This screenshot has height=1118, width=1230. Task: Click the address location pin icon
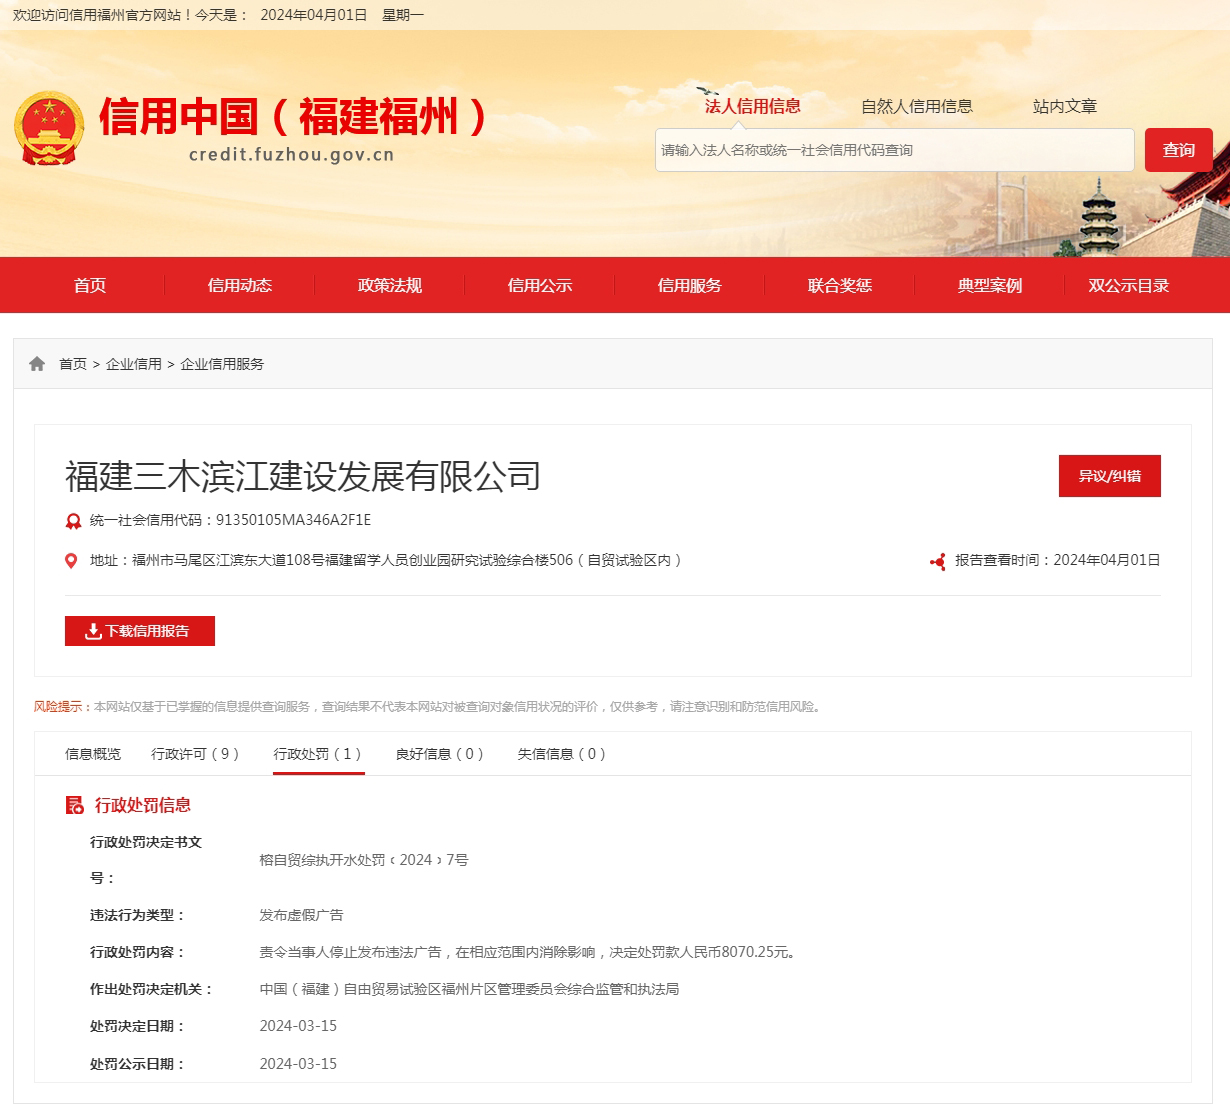tap(71, 561)
